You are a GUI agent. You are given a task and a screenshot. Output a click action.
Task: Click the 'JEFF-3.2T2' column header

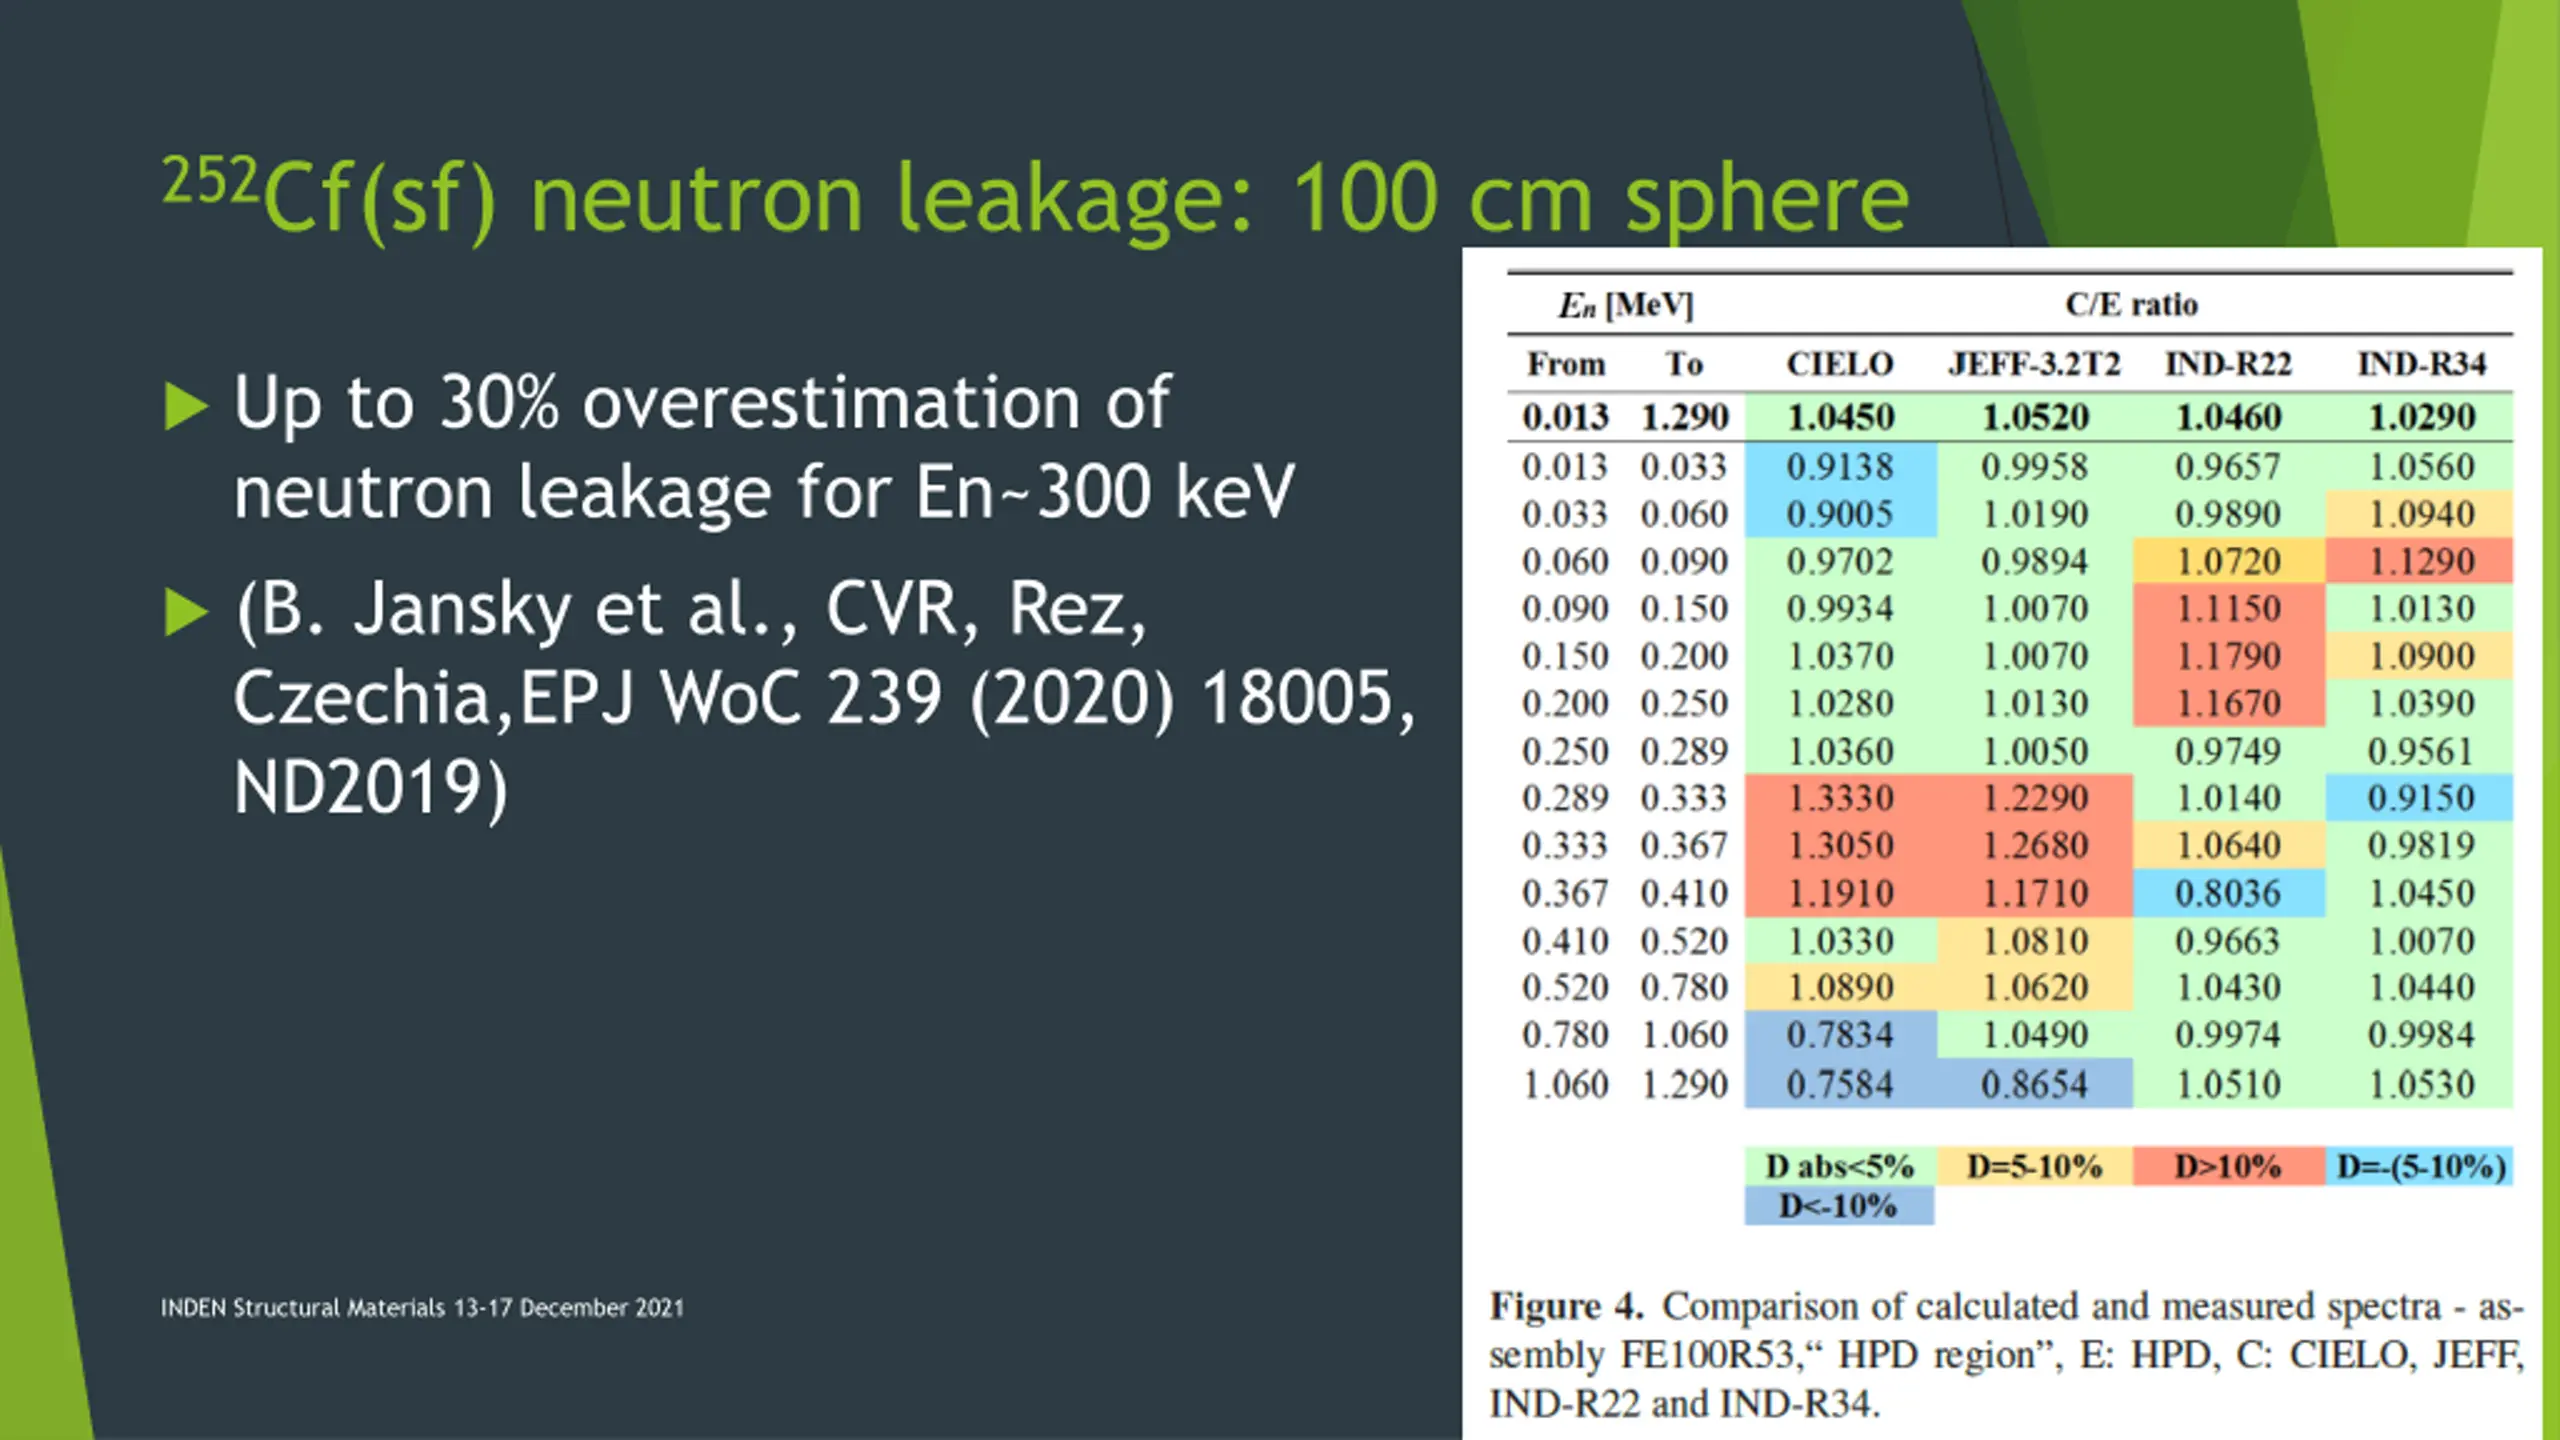tap(2034, 364)
